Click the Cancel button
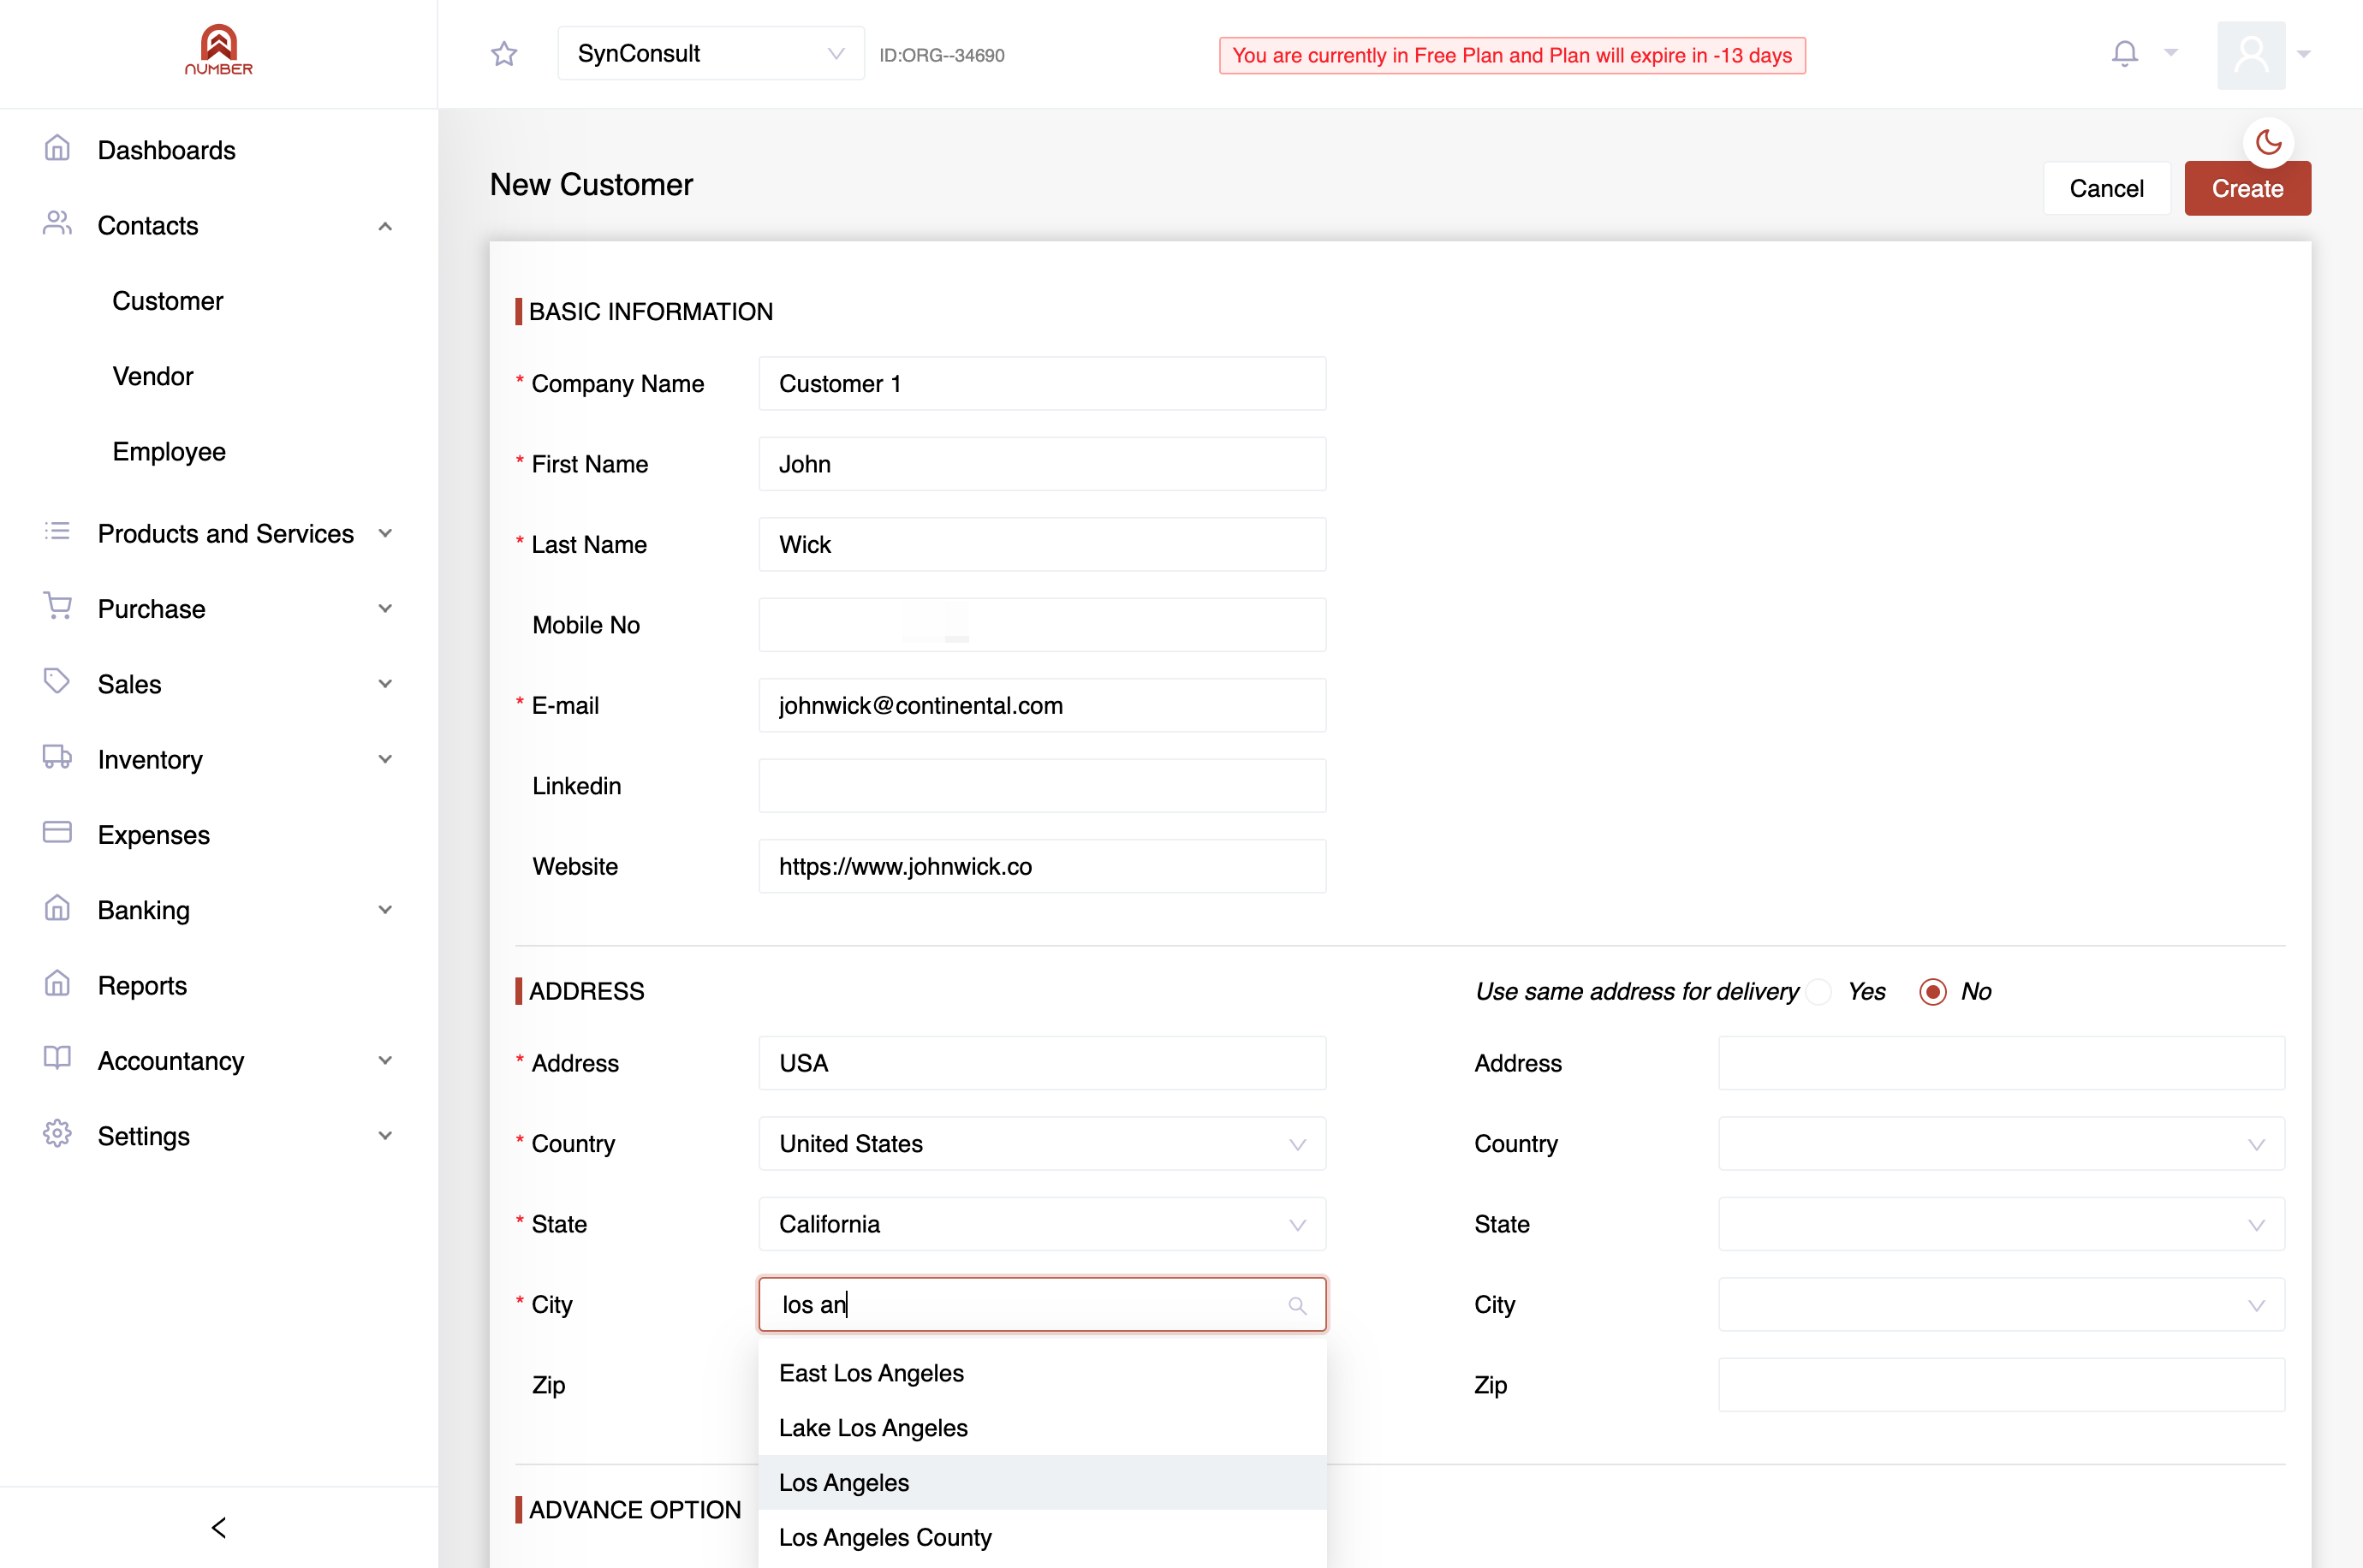Screen dimensions: 2363x1568 tap(2107, 189)
